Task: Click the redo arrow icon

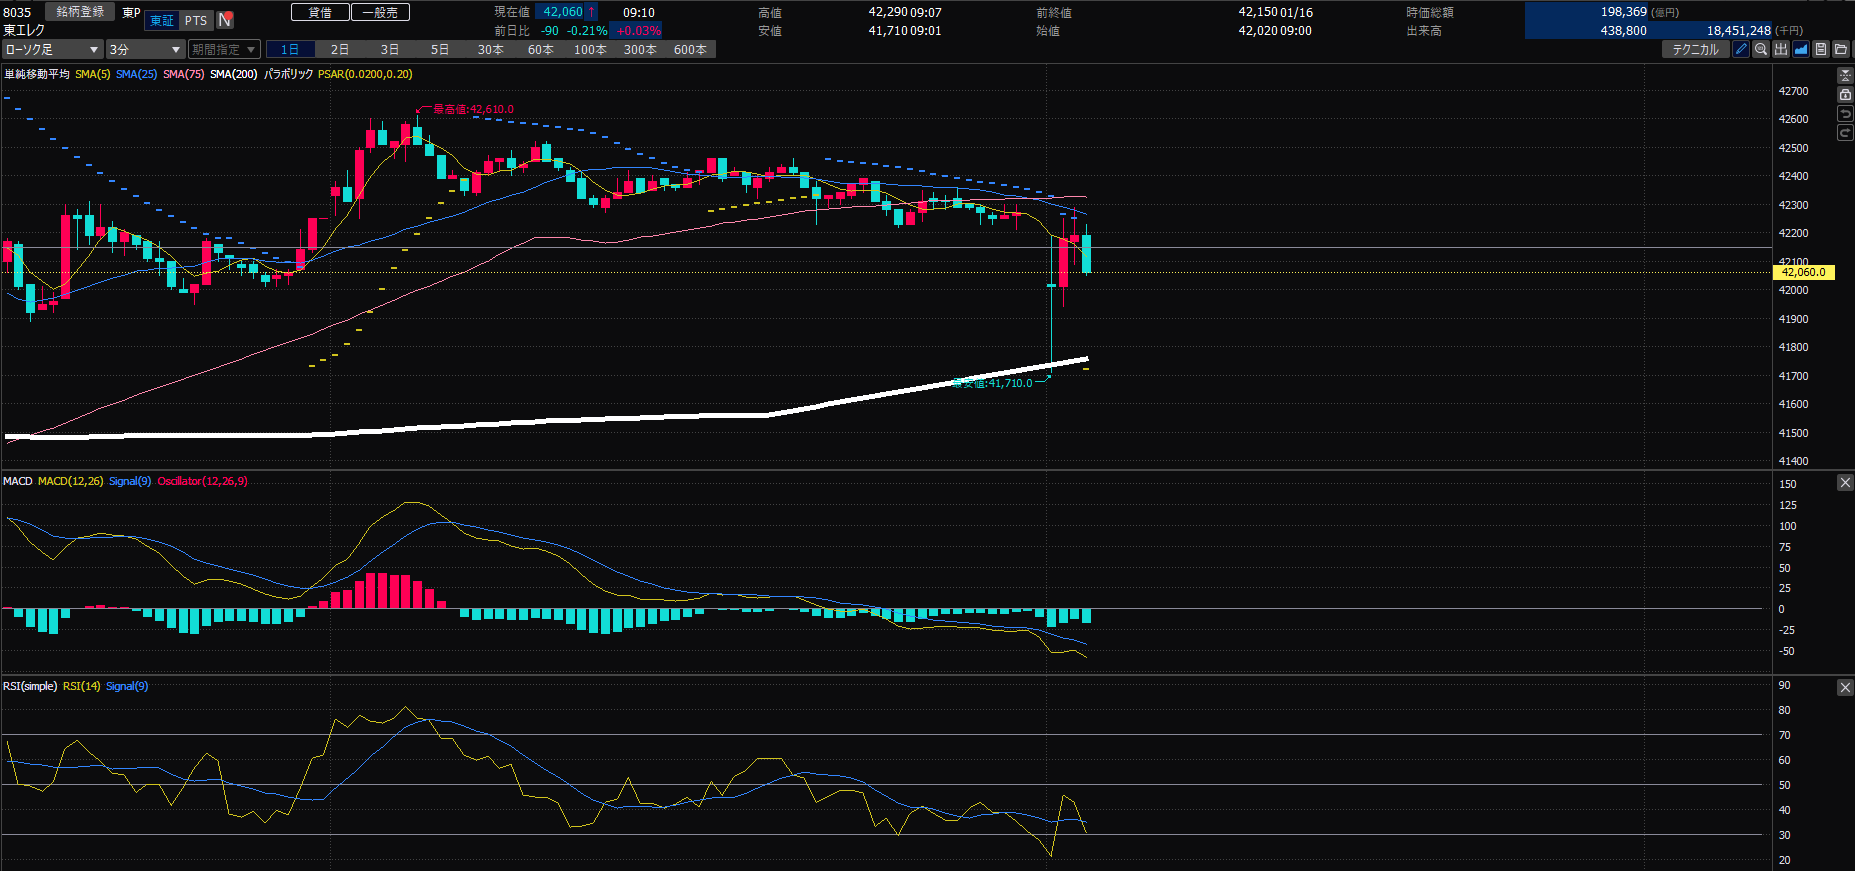Action: pyautogui.click(x=1845, y=133)
